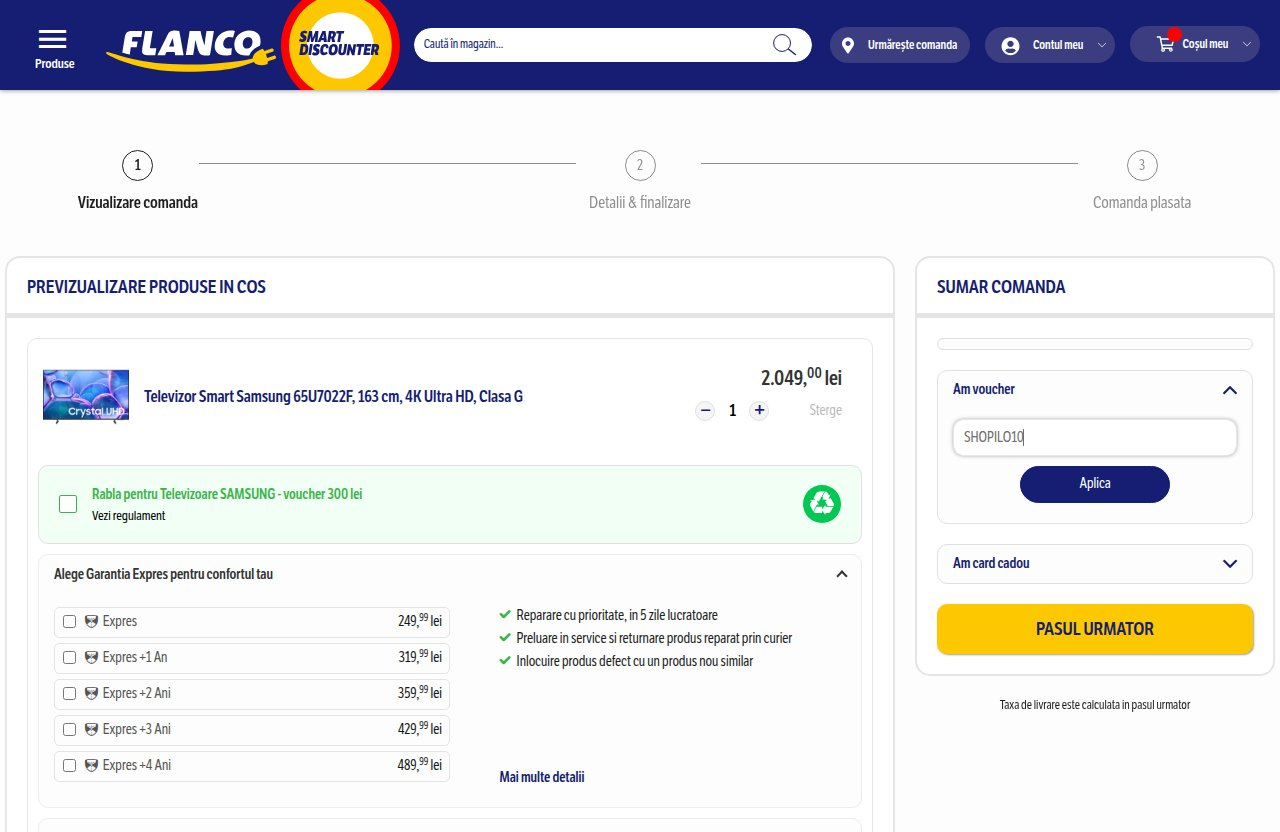Check the Expres +2 Ani option
Viewport: 1280px width, 832px height.
point(69,693)
